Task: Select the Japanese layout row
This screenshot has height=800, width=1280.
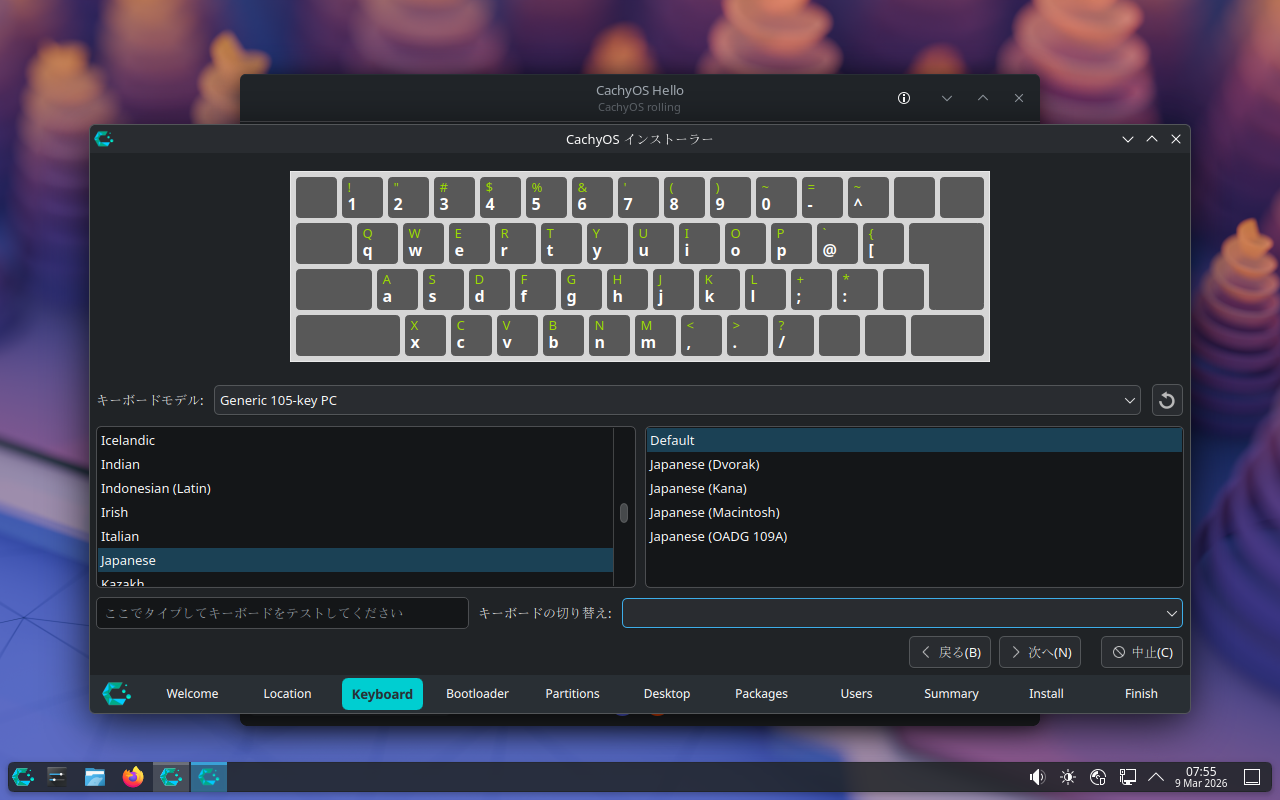Action: [x=355, y=560]
